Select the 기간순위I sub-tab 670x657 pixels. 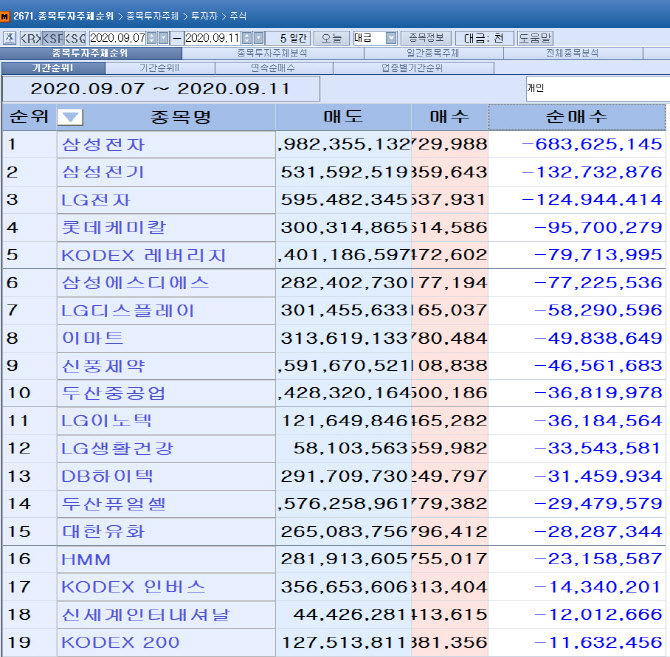[x=53, y=68]
